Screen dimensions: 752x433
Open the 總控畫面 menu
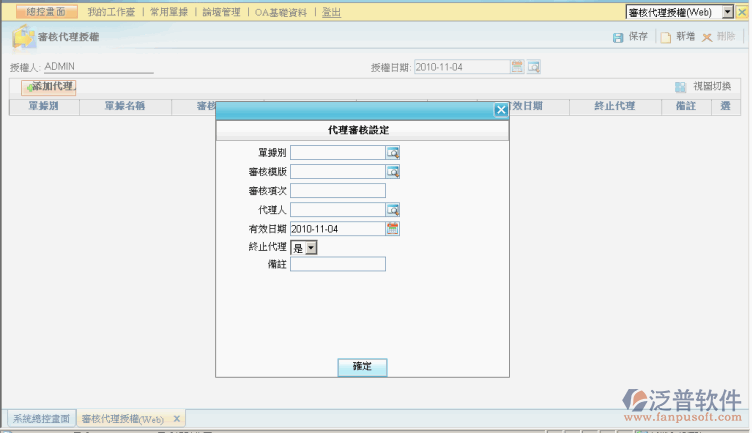pyautogui.click(x=46, y=12)
